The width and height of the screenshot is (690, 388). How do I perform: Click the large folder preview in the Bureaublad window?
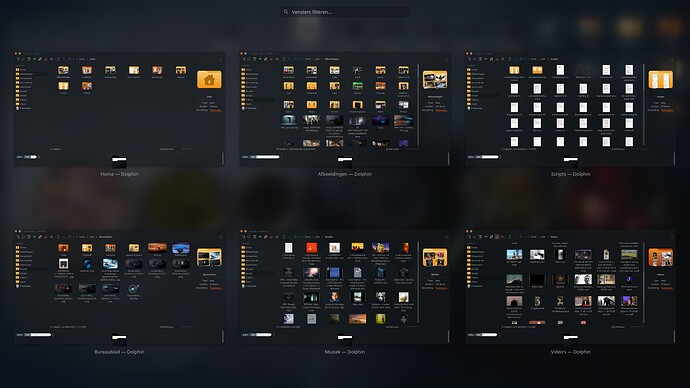click(x=209, y=258)
